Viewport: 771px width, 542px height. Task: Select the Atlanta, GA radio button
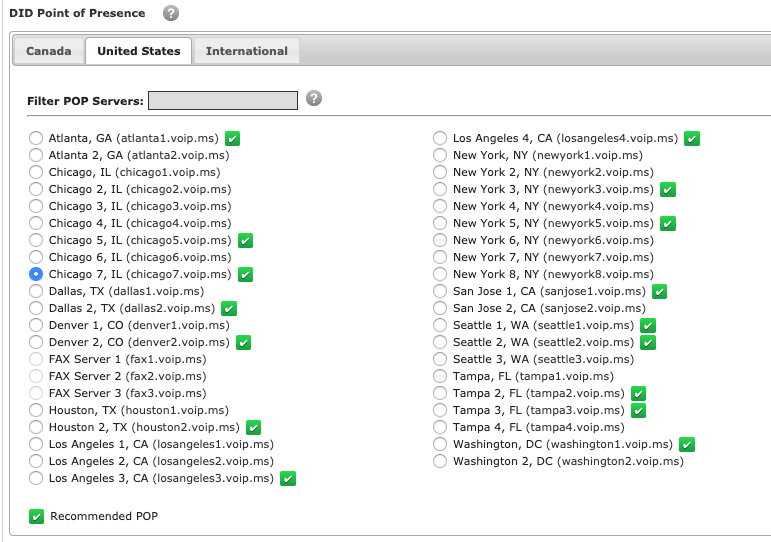pyautogui.click(x=36, y=138)
